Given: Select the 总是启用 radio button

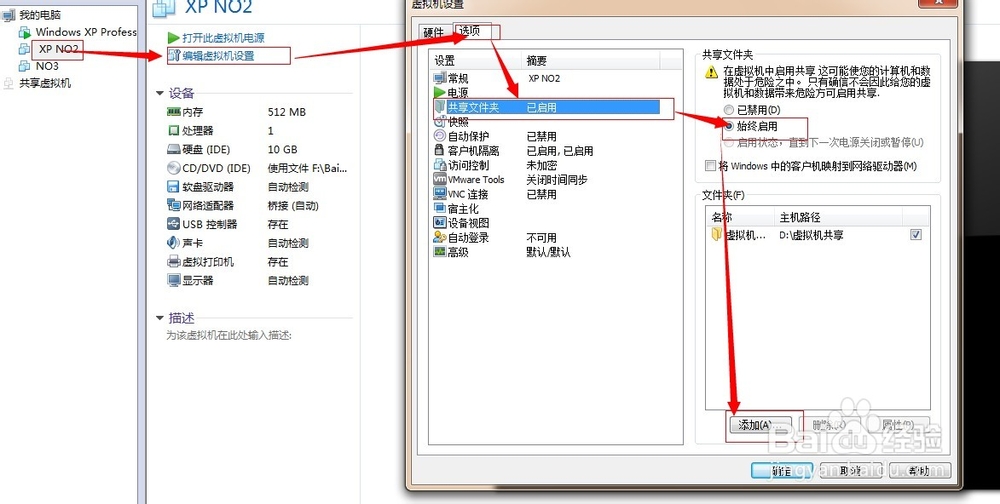Looking at the screenshot, I should pyautogui.click(x=729, y=126).
